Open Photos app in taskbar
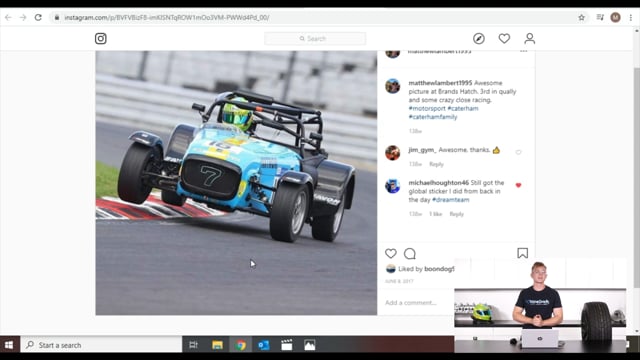The height and width of the screenshot is (360, 640). pos(310,345)
